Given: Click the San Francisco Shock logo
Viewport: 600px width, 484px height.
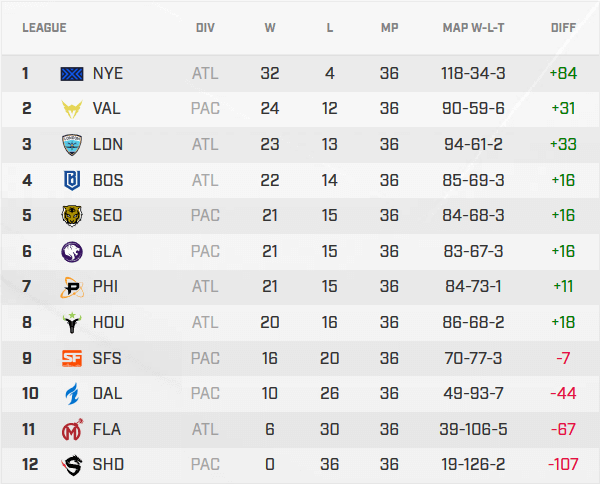Looking at the screenshot, I should point(73,358).
